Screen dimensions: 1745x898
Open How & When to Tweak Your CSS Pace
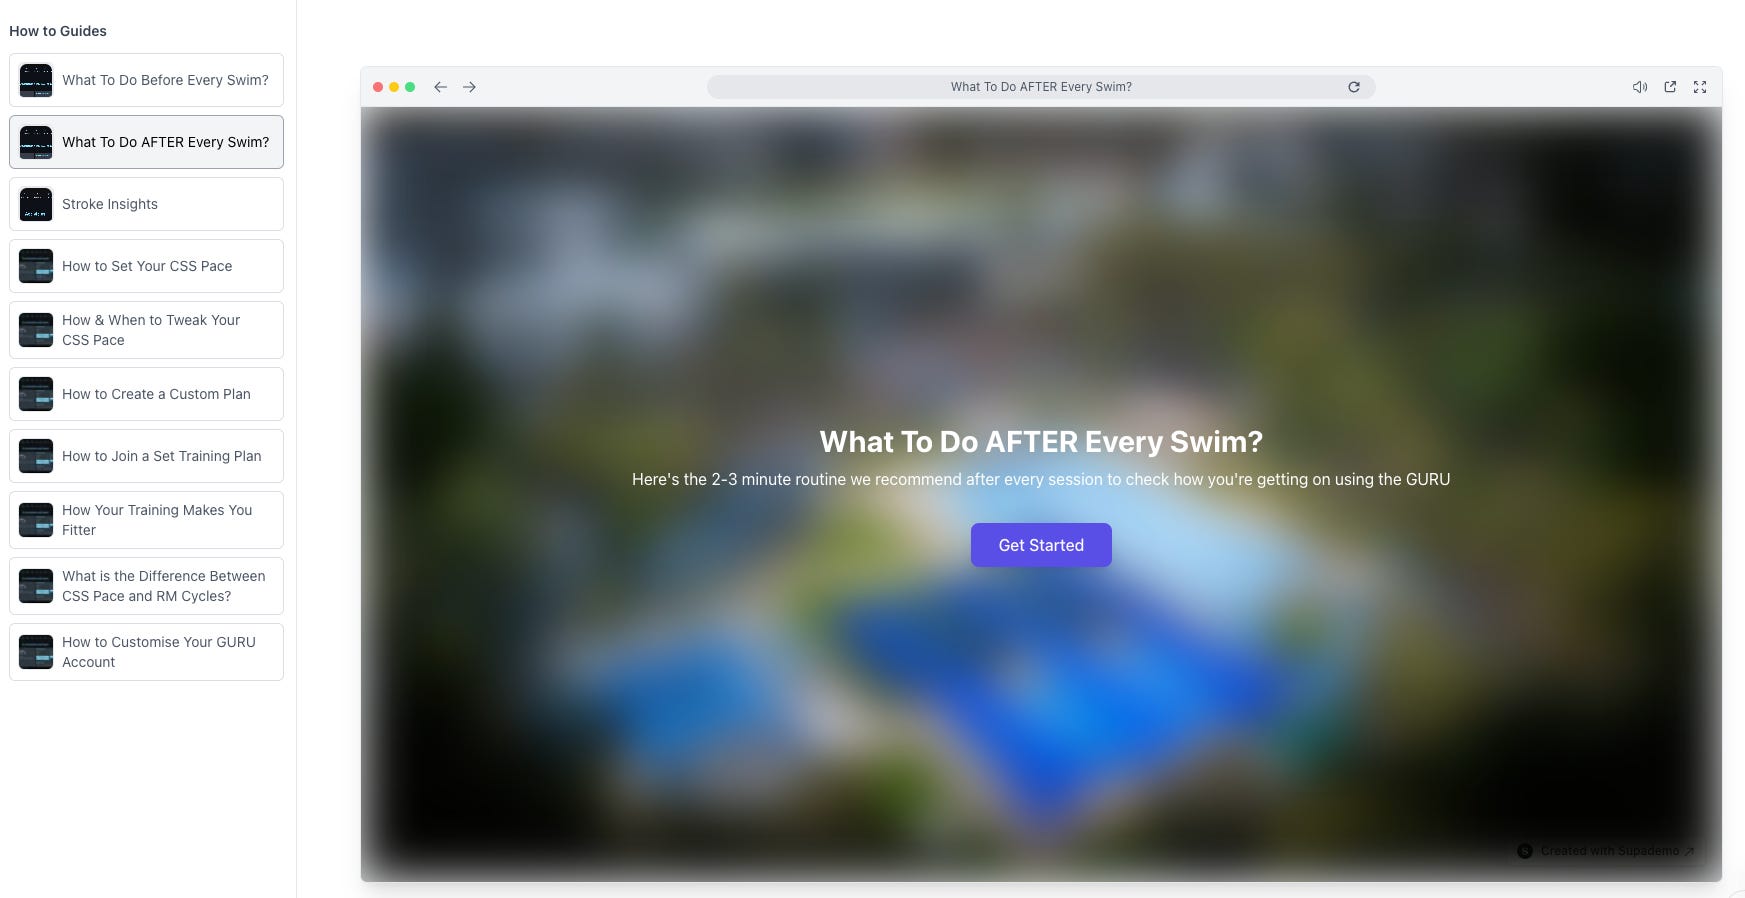coord(146,330)
